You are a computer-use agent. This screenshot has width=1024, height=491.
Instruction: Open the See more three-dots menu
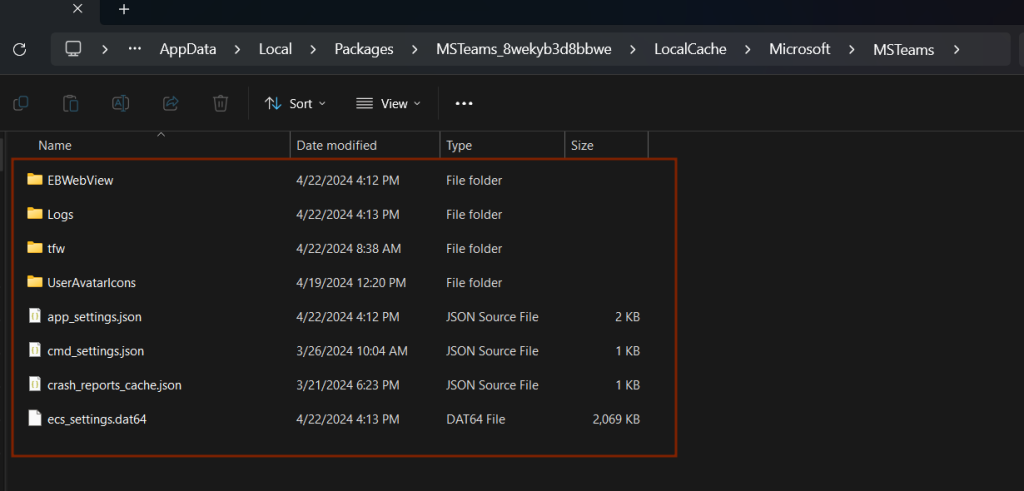click(464, 103)
